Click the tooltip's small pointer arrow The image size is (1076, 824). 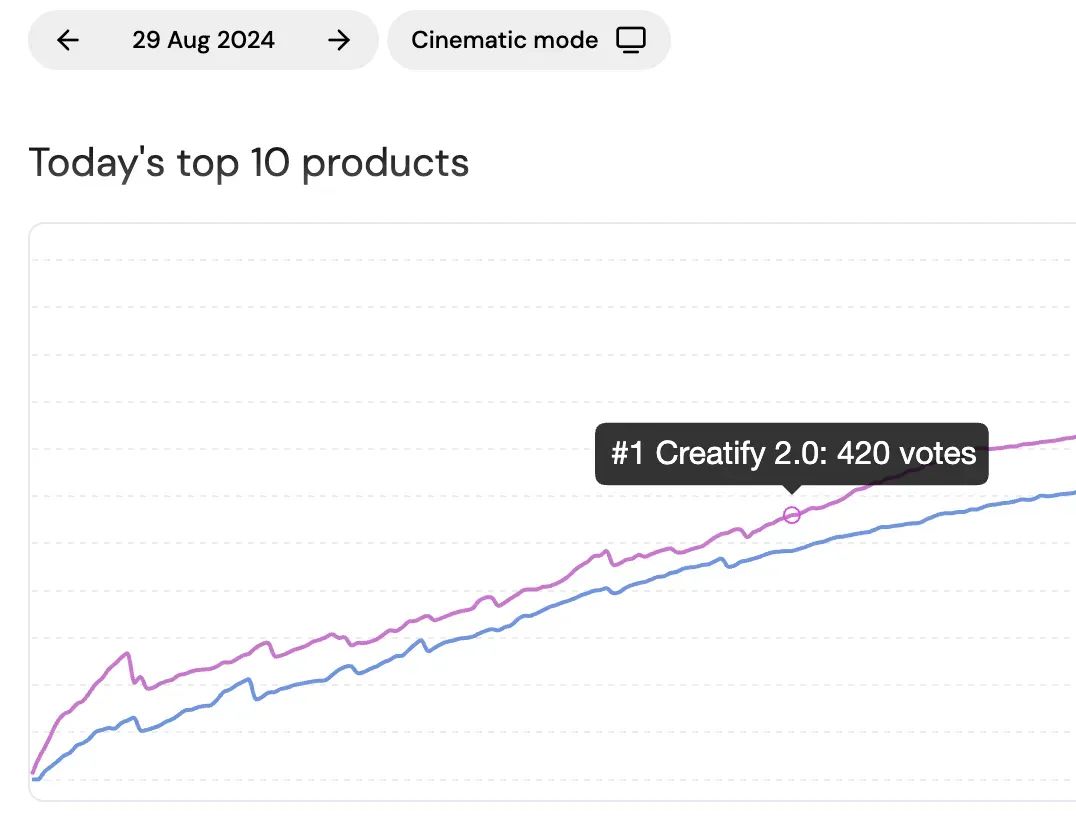pos(792,489)
